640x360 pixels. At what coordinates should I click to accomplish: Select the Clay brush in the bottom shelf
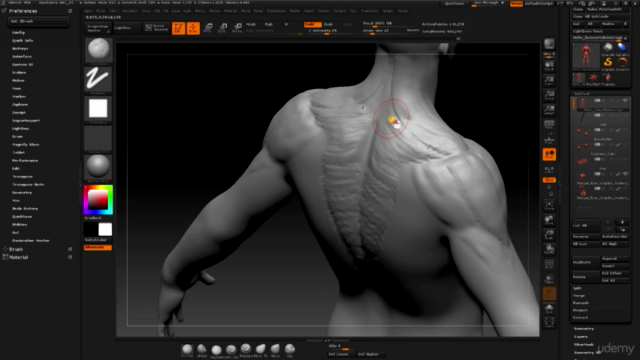[x=290, y=350]
